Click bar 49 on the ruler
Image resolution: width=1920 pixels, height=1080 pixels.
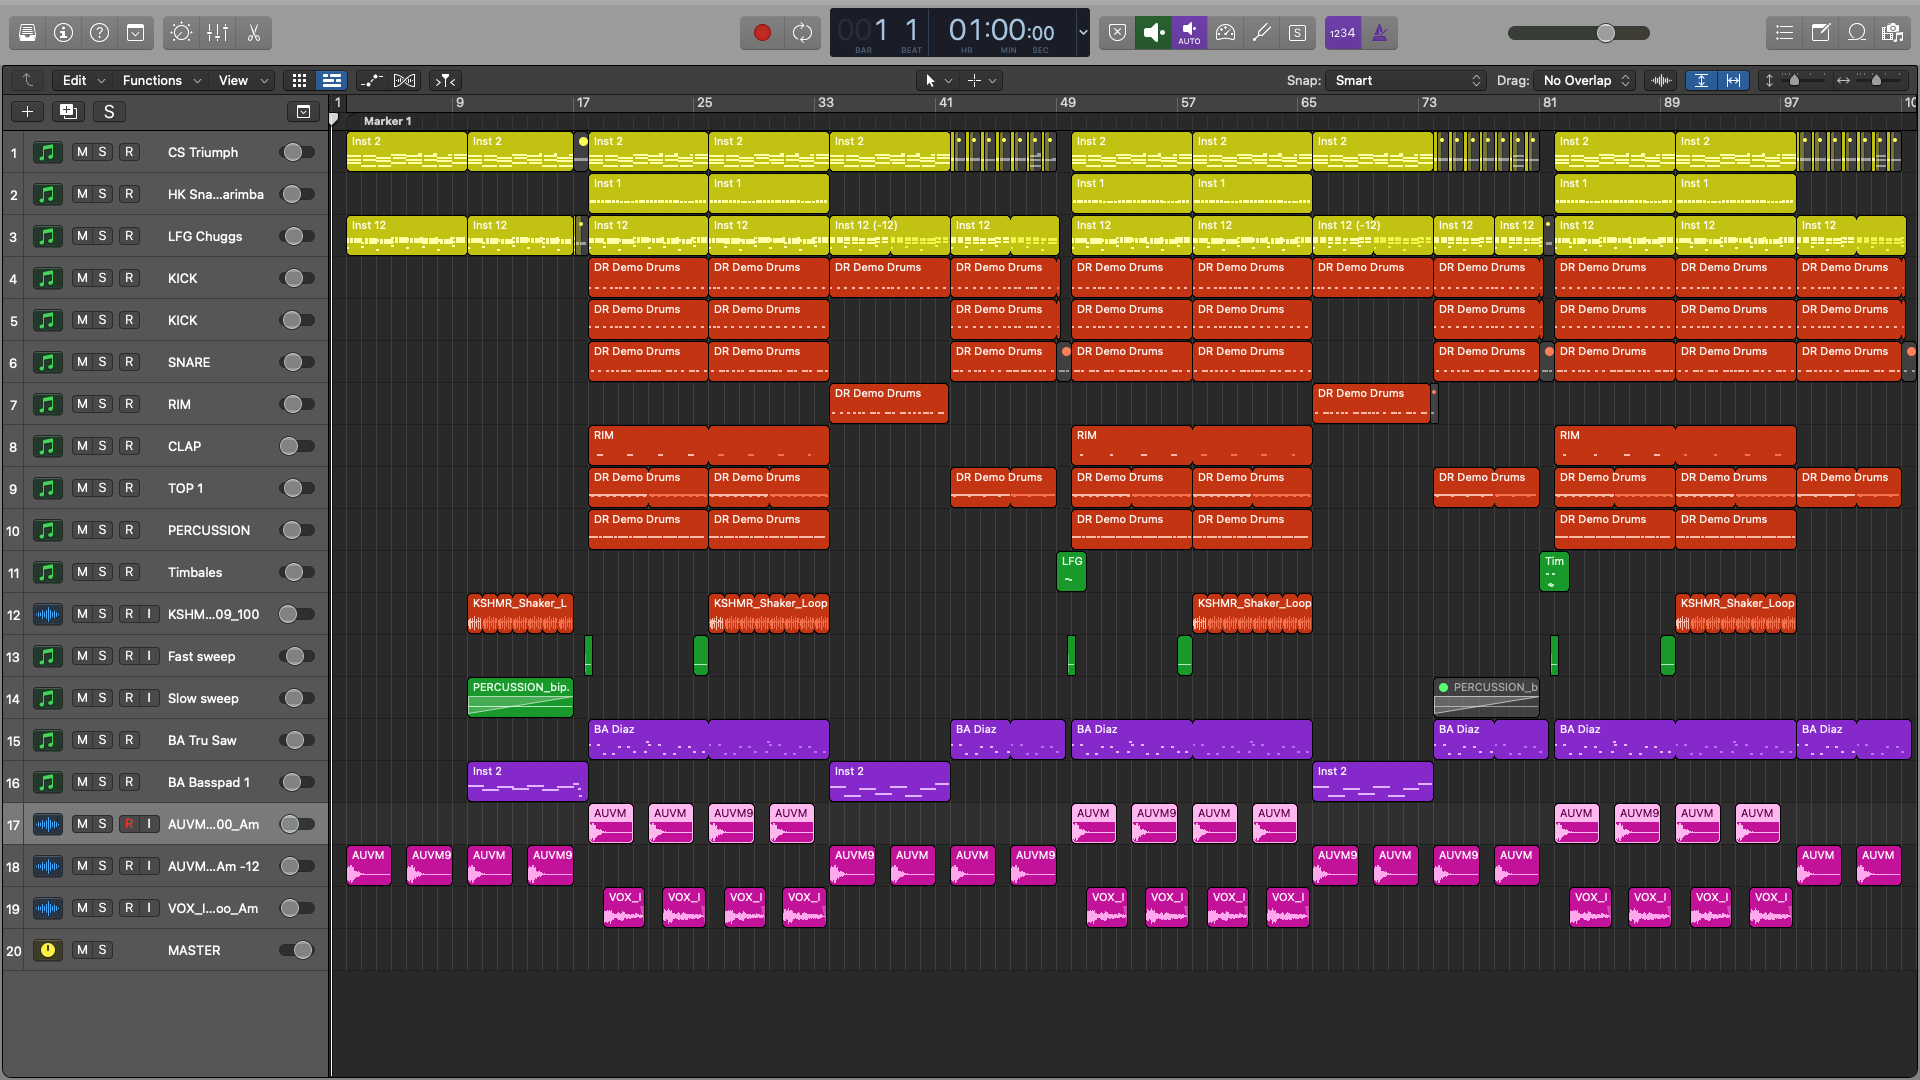[x=1067, y=102]
